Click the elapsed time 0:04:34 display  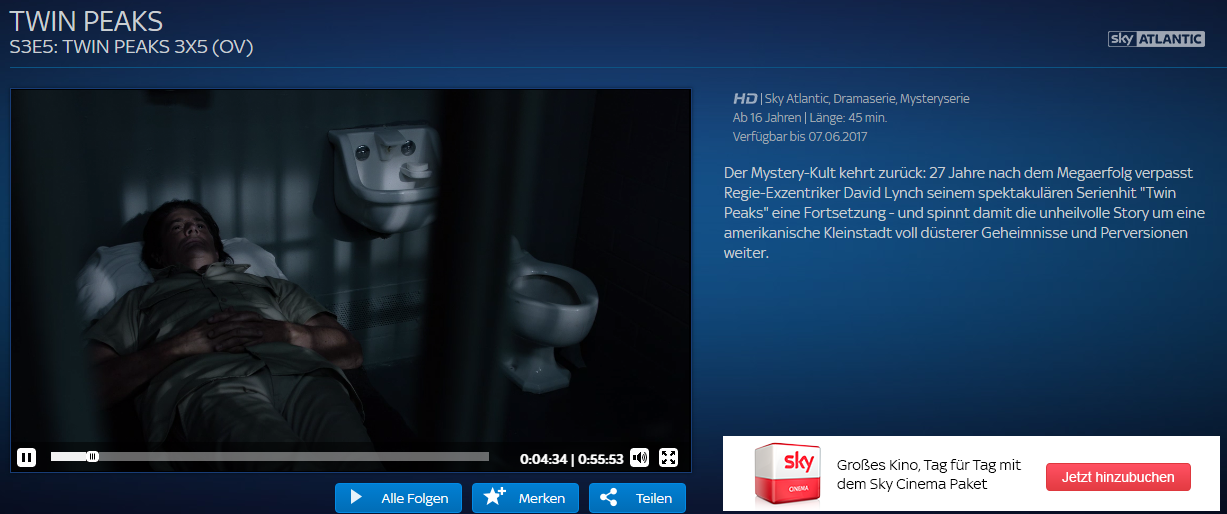(543, 459)
